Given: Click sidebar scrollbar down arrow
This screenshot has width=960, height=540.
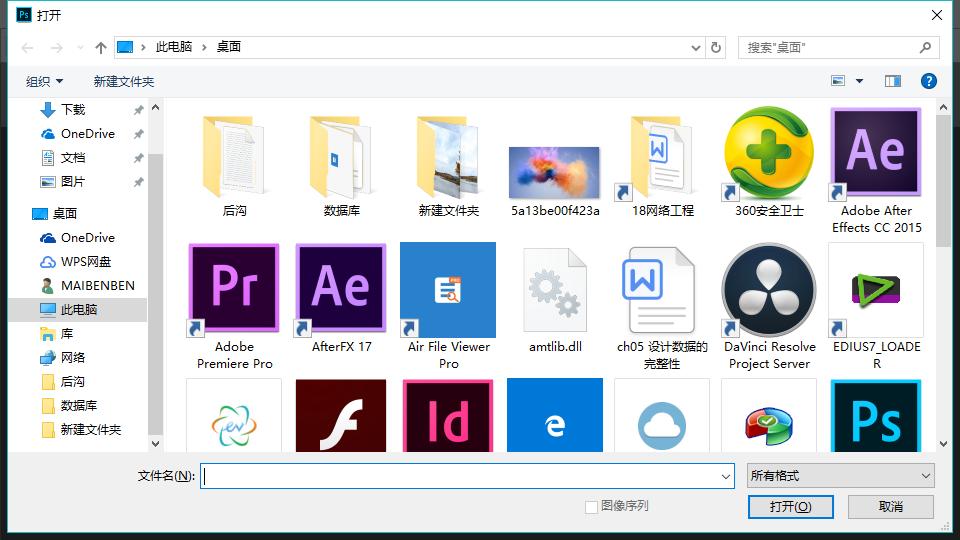Looking at the screenshot, I should pos(156,443).
